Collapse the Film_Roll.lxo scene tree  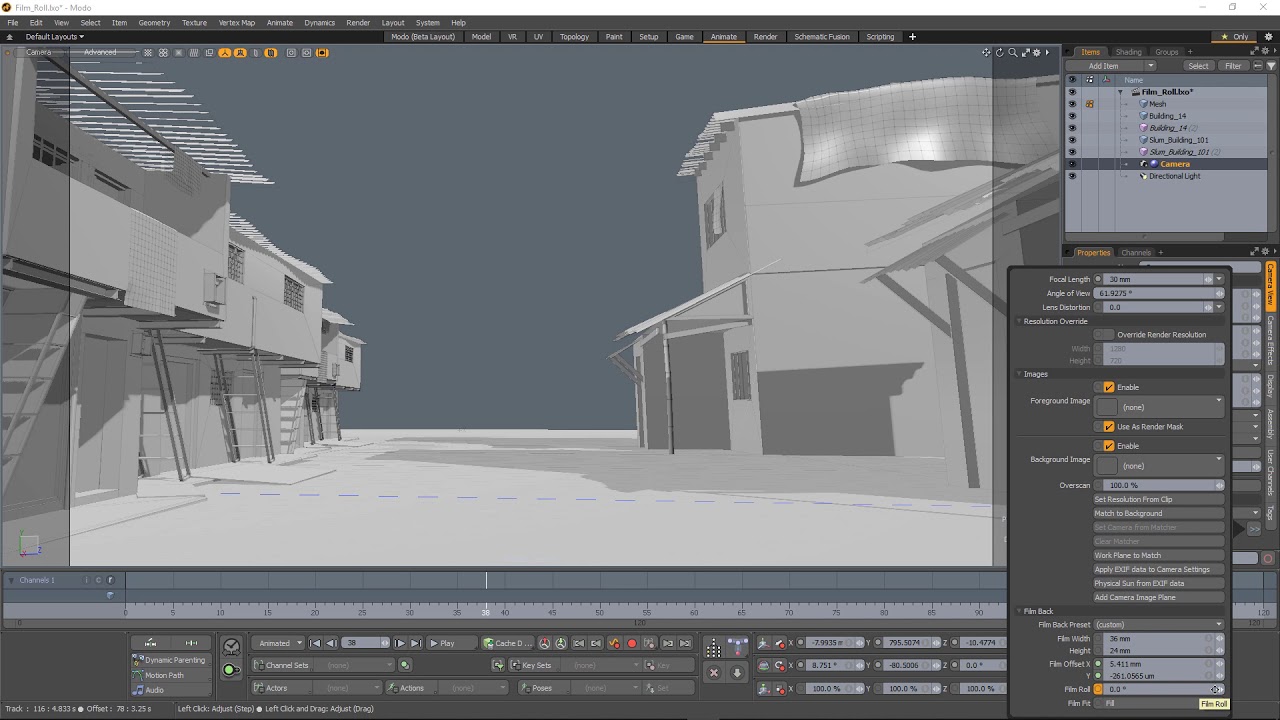click(x=1120, y=92)
